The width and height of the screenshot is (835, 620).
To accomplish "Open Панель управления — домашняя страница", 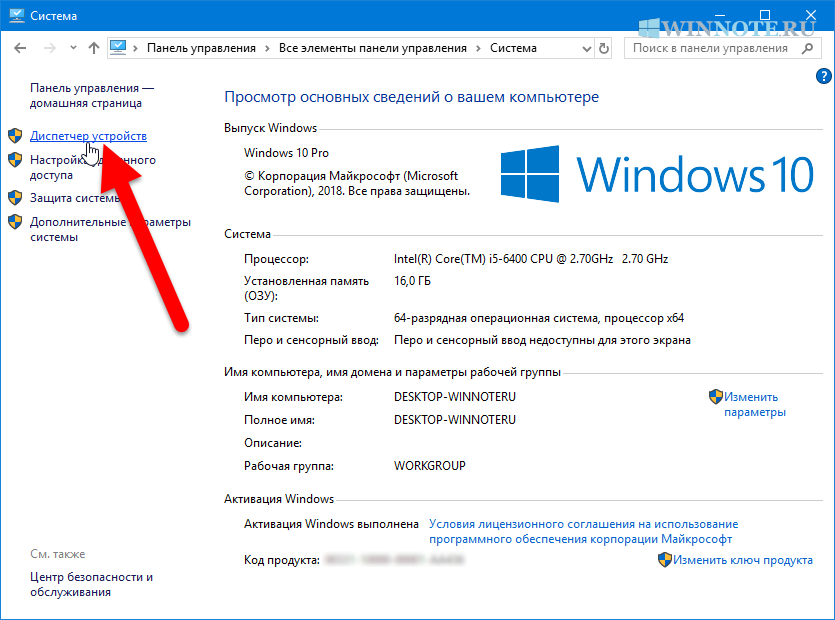I will point(92,95).
